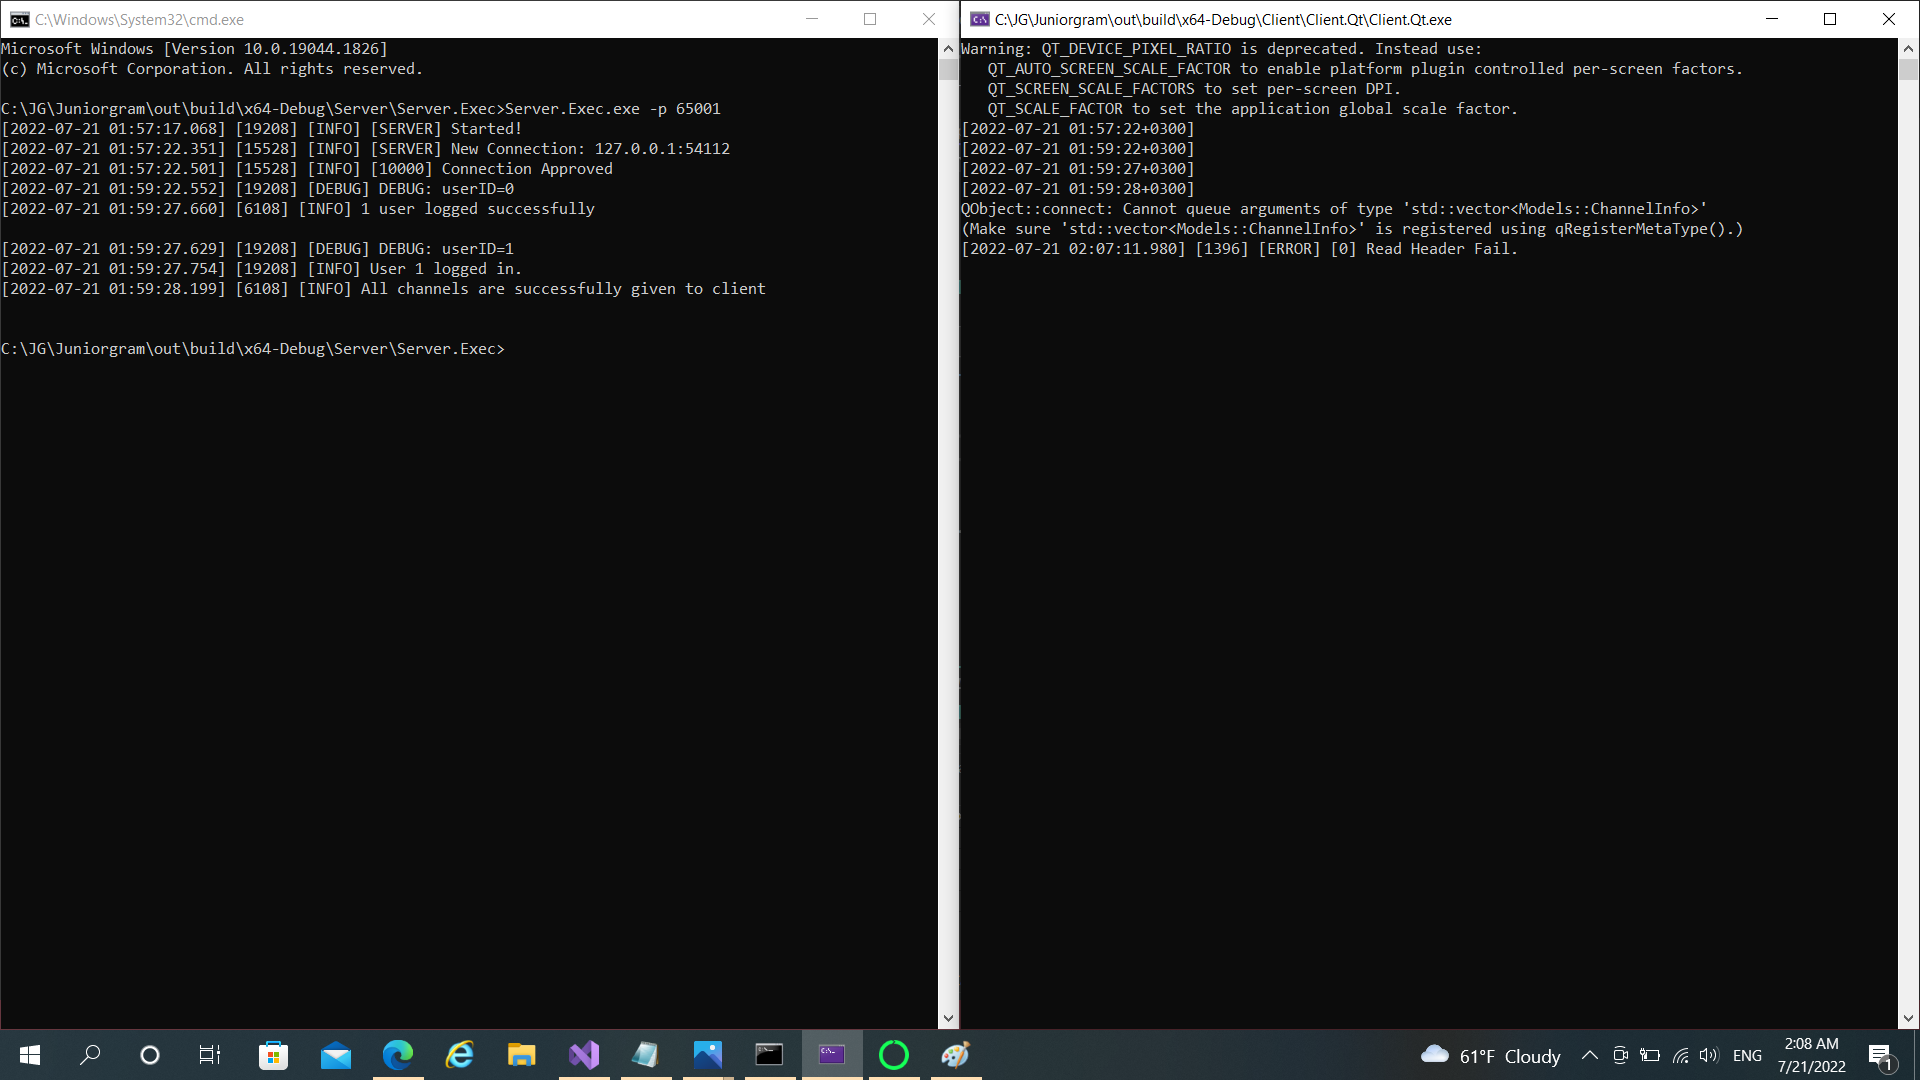Viewport: 1920px width, 1080px height.
Task: Expand the hidden system tray icons
Action: pos(1590,1055)
